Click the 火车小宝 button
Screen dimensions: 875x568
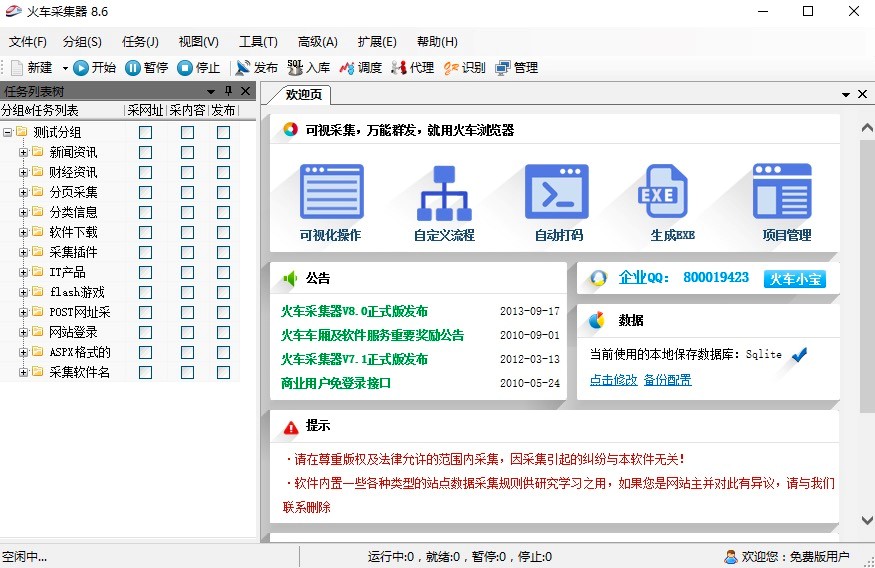coord(795,278)
